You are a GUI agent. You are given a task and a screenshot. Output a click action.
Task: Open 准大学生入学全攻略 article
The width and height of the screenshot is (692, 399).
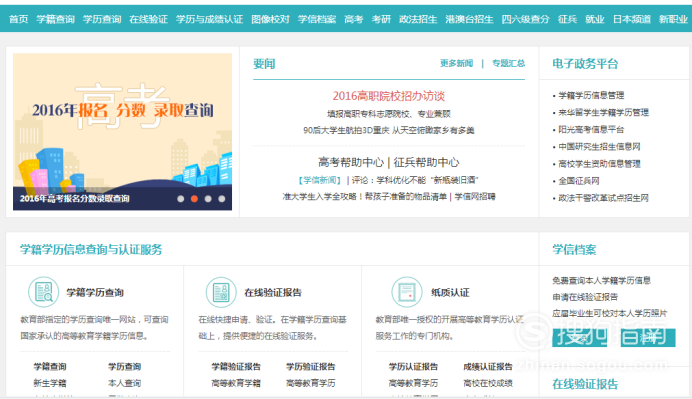[364, 196]
